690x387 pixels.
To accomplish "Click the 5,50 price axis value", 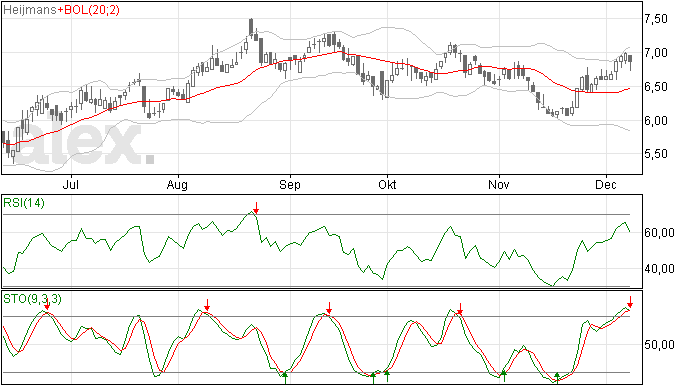I will (656, 154).
